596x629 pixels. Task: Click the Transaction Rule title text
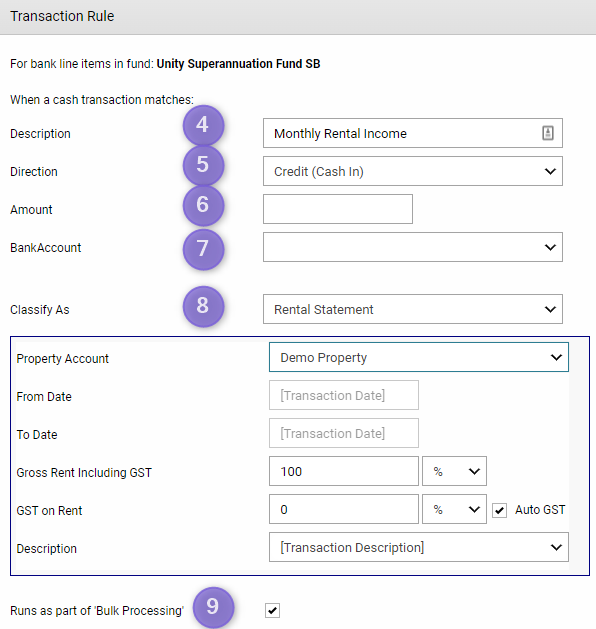point(62,16)
